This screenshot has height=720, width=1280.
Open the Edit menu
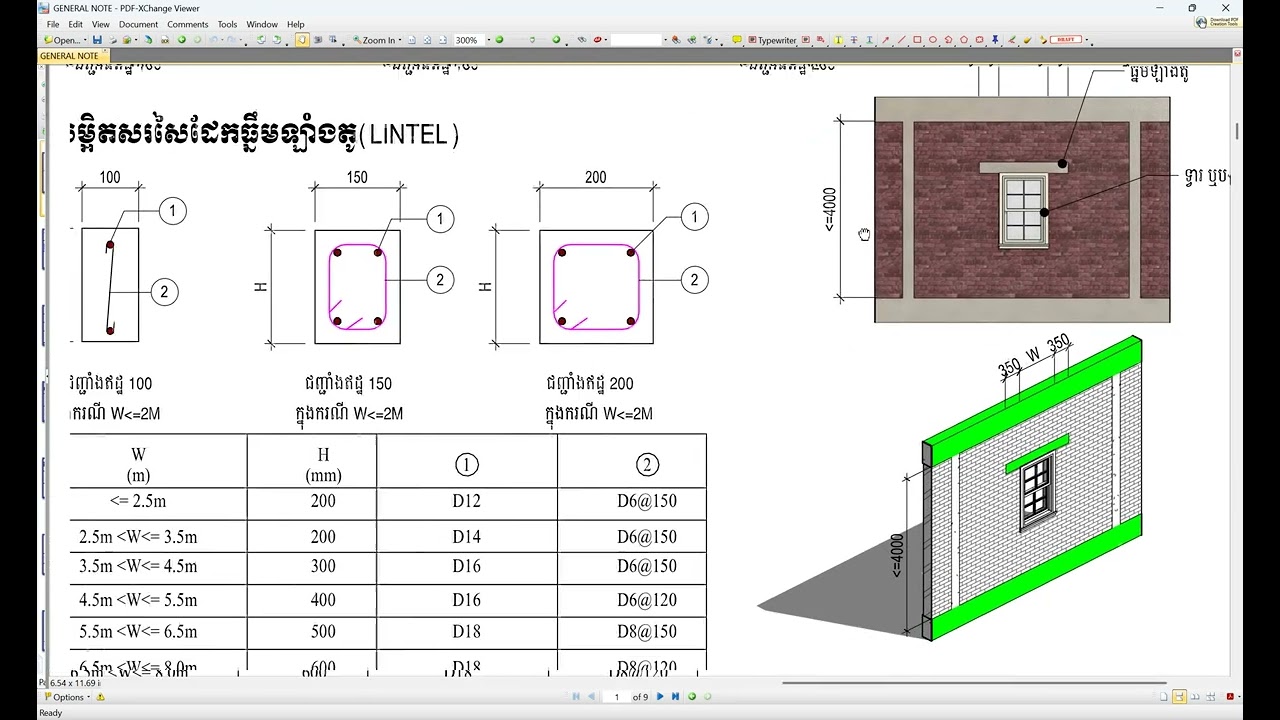(x=75, y=24)
